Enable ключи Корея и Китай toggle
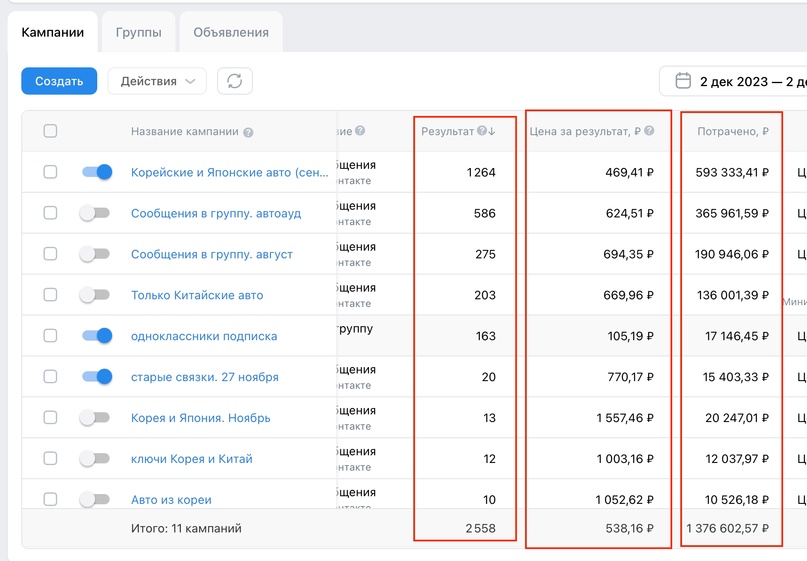The width and height of the screenshot is (807, 561). [x=95, y=458]
